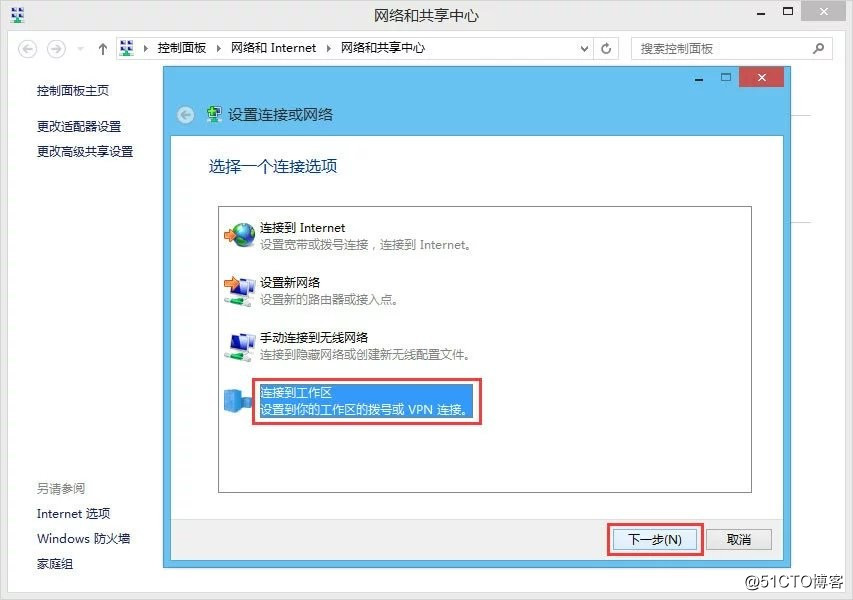Open 网络和共享中心 breadcrumb
This screenshot has width=853, height=600.
click(x=383, y=48)
